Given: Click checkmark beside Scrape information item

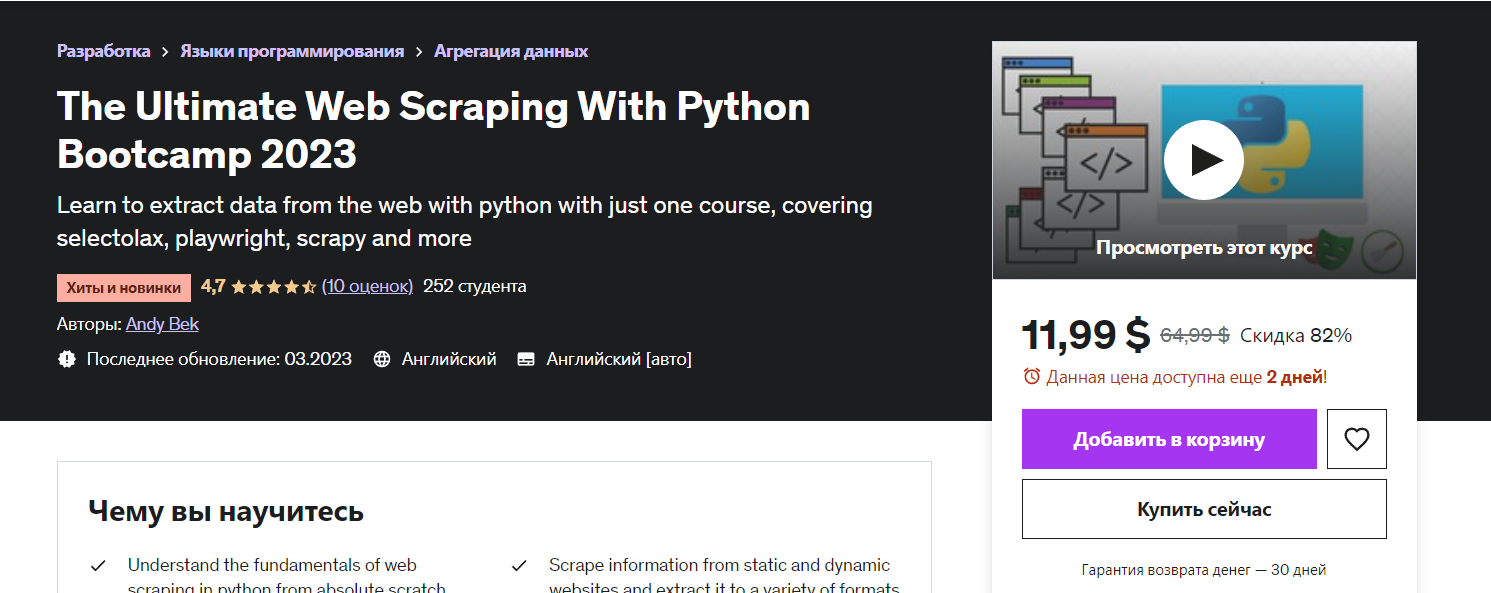Looking at the screenshot, I should 519,566.
